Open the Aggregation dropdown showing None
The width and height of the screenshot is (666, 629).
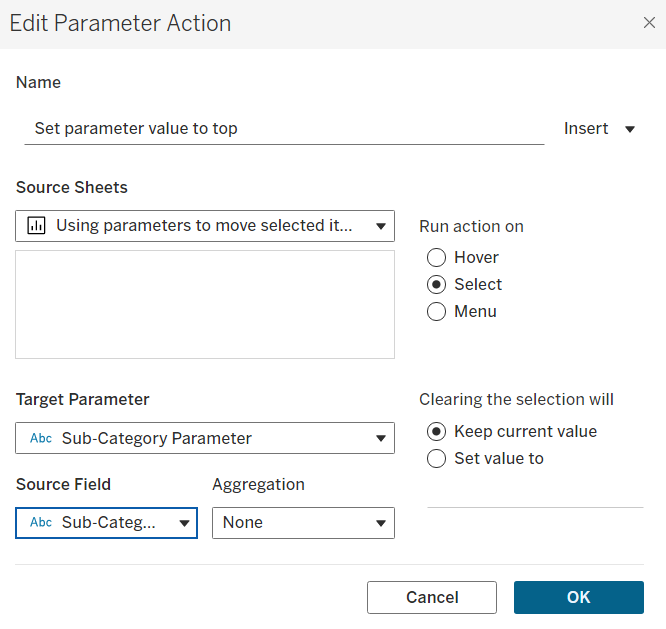303,523
